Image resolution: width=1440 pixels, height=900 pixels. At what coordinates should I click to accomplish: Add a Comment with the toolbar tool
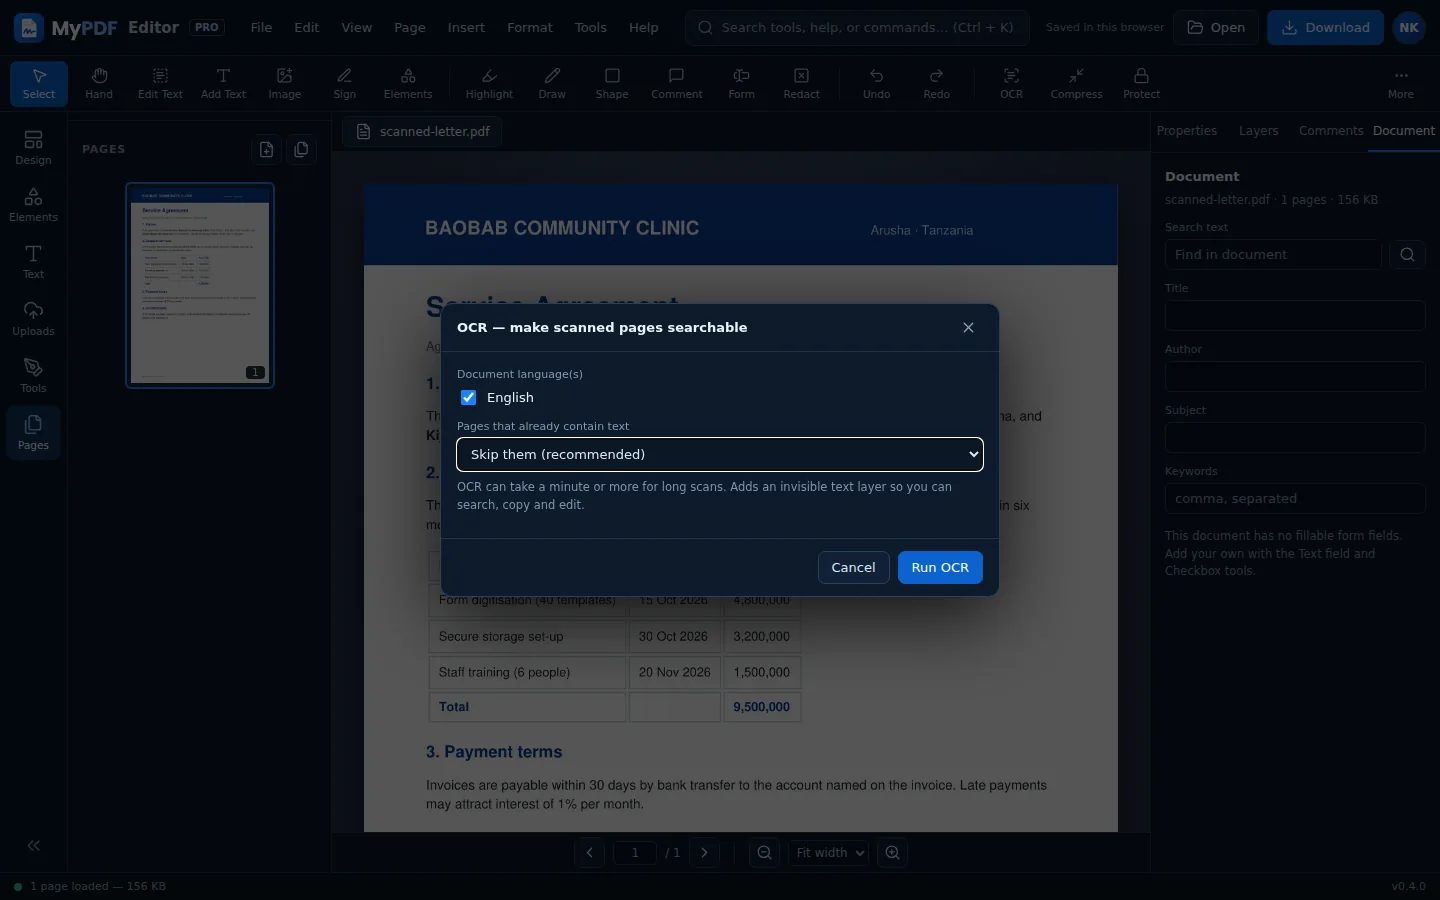[677, 84]
